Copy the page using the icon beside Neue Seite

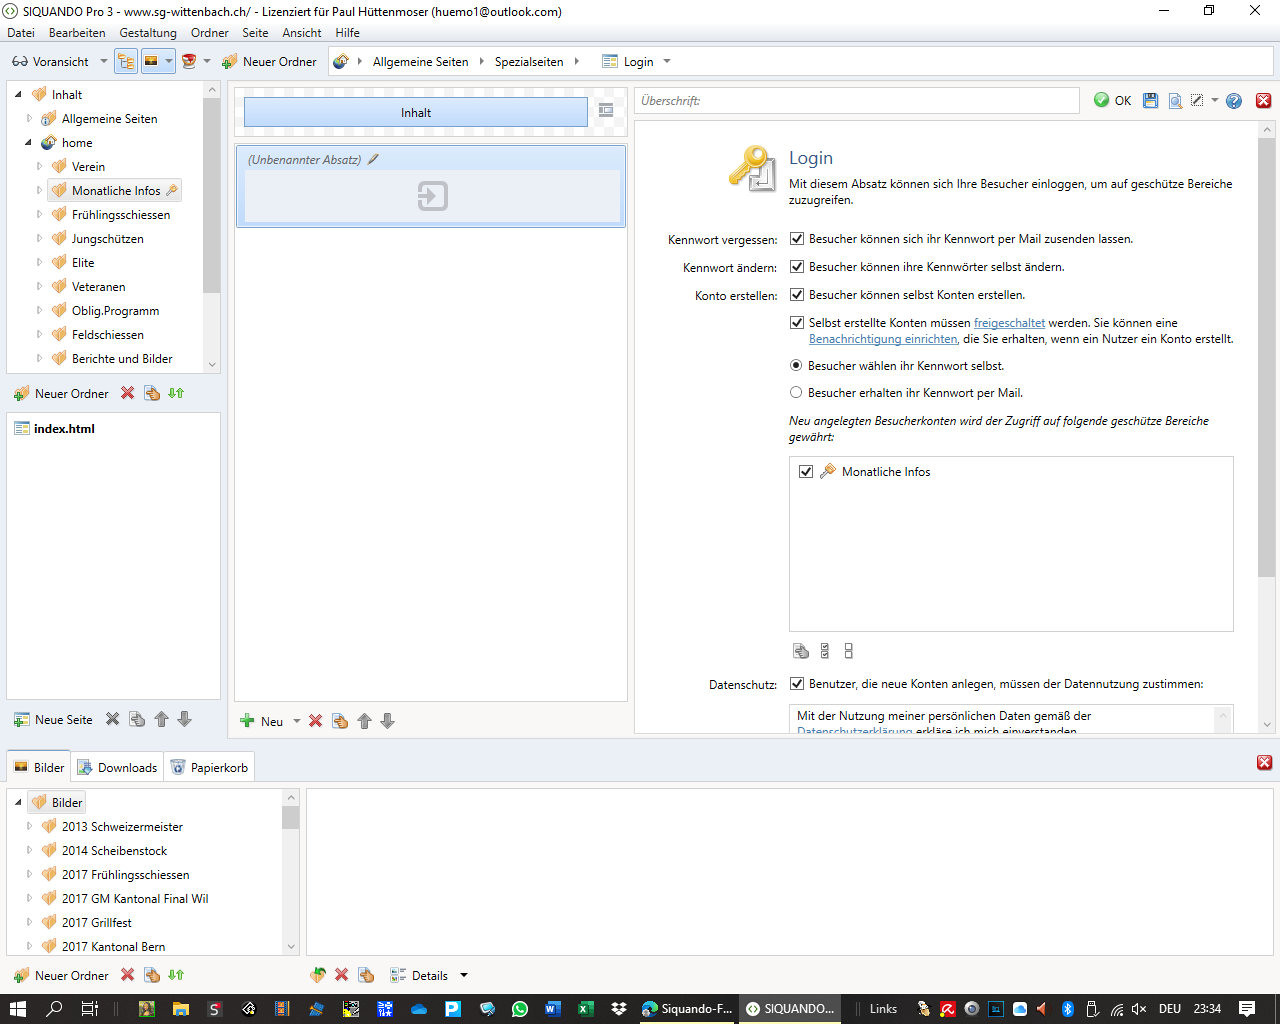137,719
